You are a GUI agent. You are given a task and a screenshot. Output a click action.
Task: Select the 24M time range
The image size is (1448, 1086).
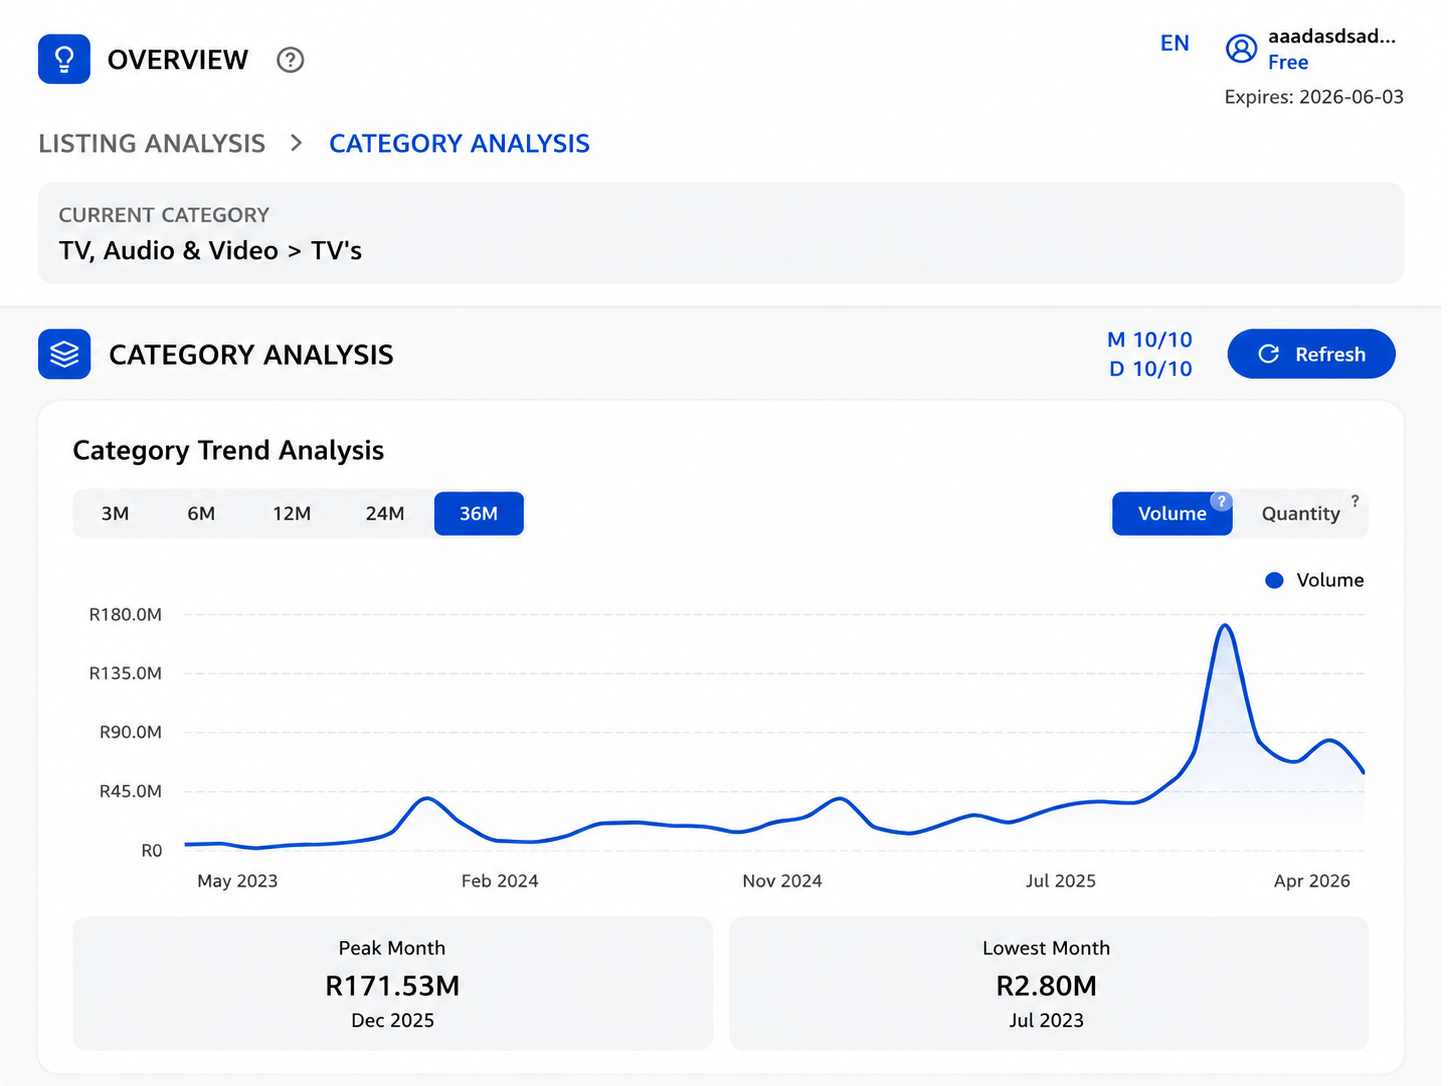click(x=385, y=514)
